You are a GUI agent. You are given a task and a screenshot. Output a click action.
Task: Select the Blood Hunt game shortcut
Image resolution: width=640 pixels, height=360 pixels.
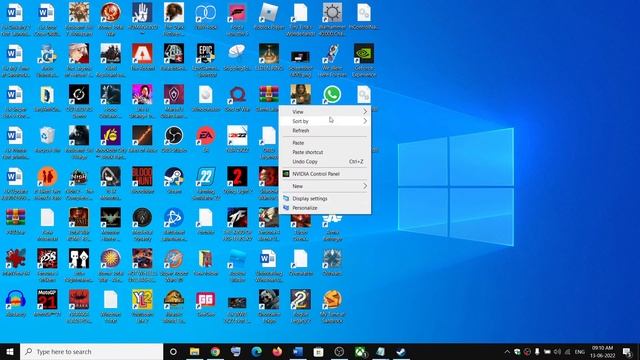click(142, 176)
